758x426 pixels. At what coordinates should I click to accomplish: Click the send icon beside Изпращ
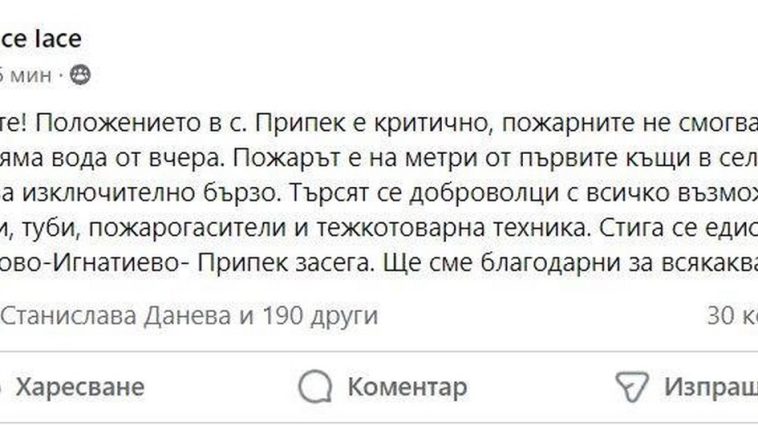632,386
